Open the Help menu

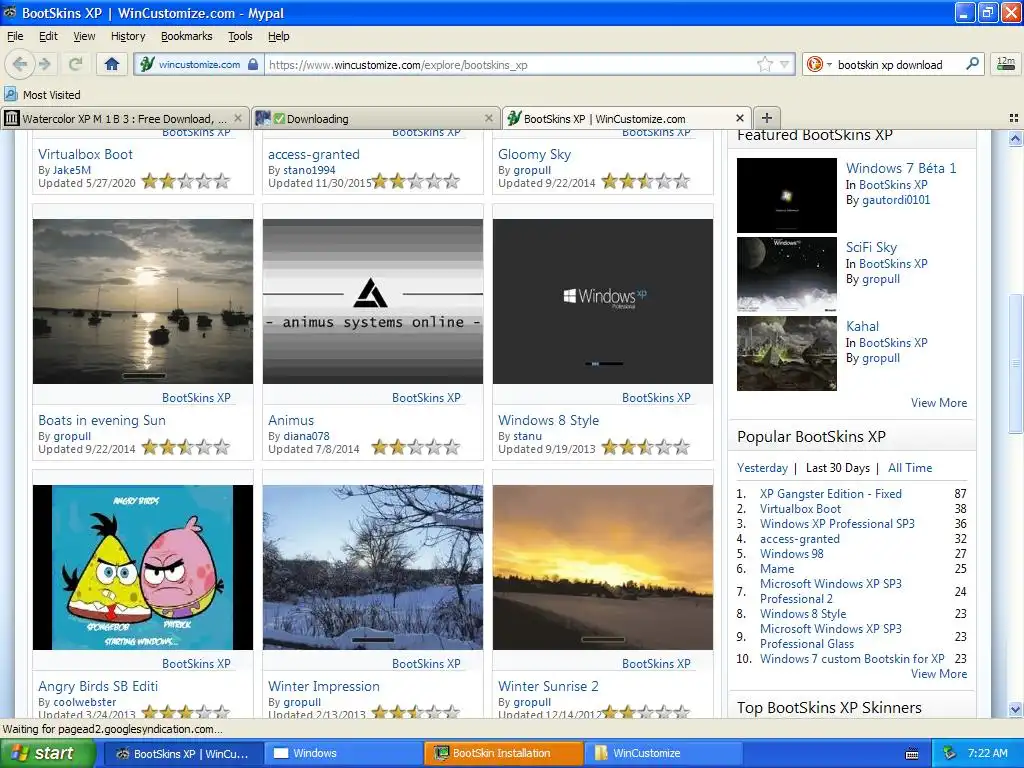tap(279, 36)
